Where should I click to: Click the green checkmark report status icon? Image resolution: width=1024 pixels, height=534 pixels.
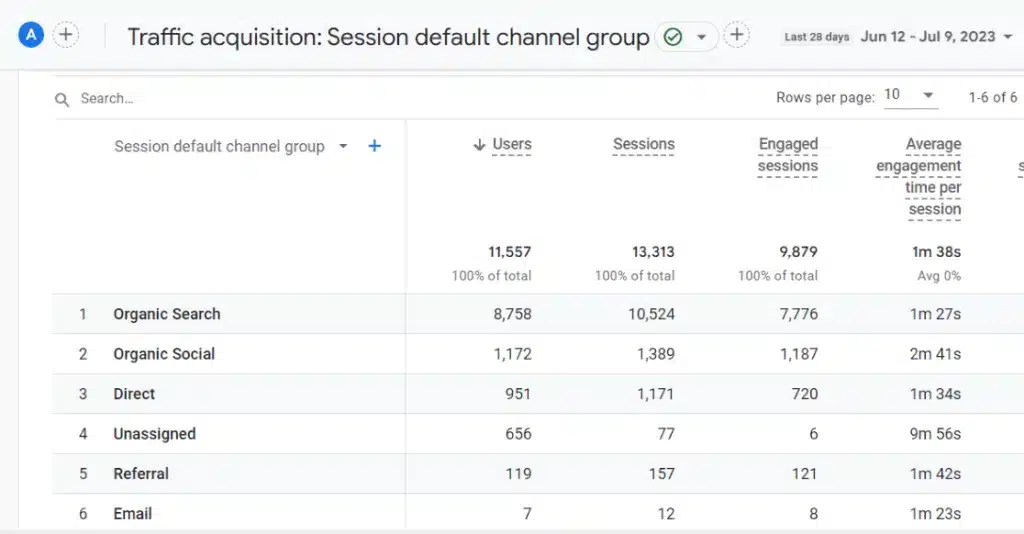pos(673,37)
